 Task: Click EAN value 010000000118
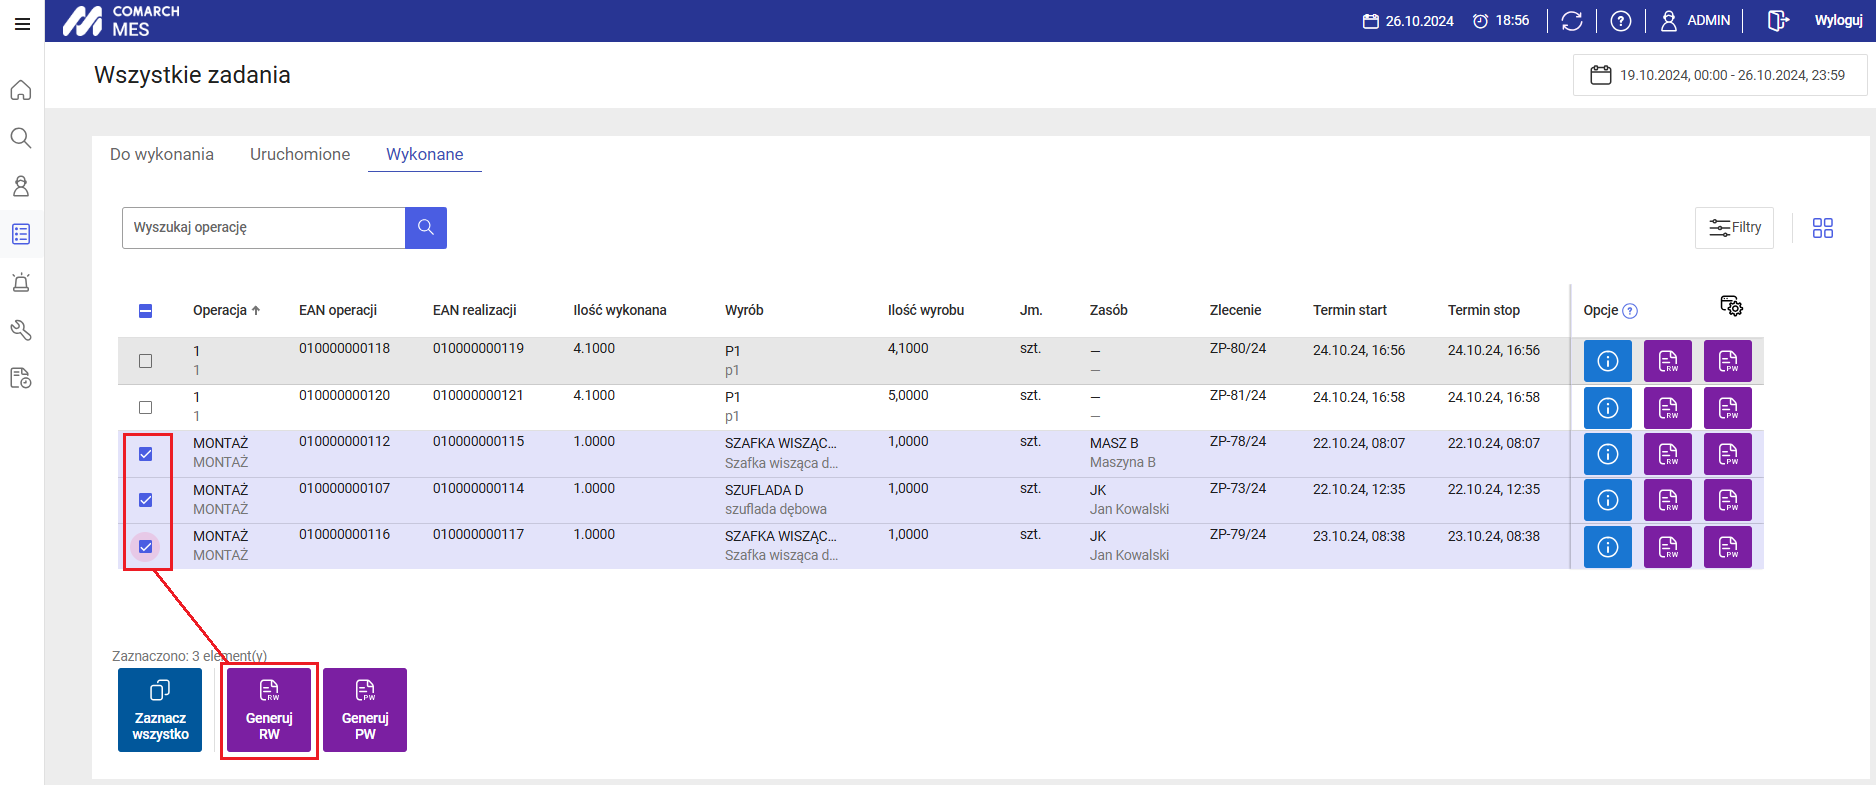click(344, 348)
